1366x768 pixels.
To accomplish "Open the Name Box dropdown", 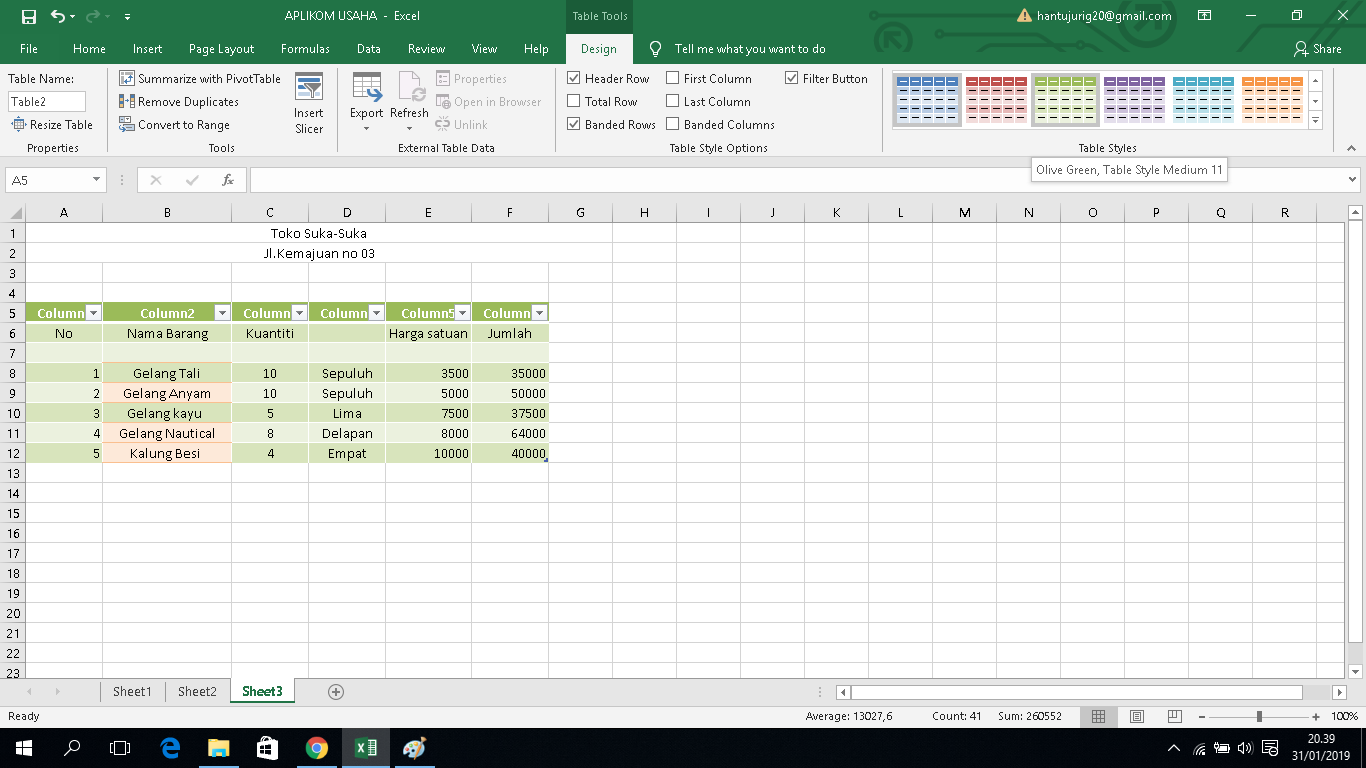I will (x=95, y=180).
